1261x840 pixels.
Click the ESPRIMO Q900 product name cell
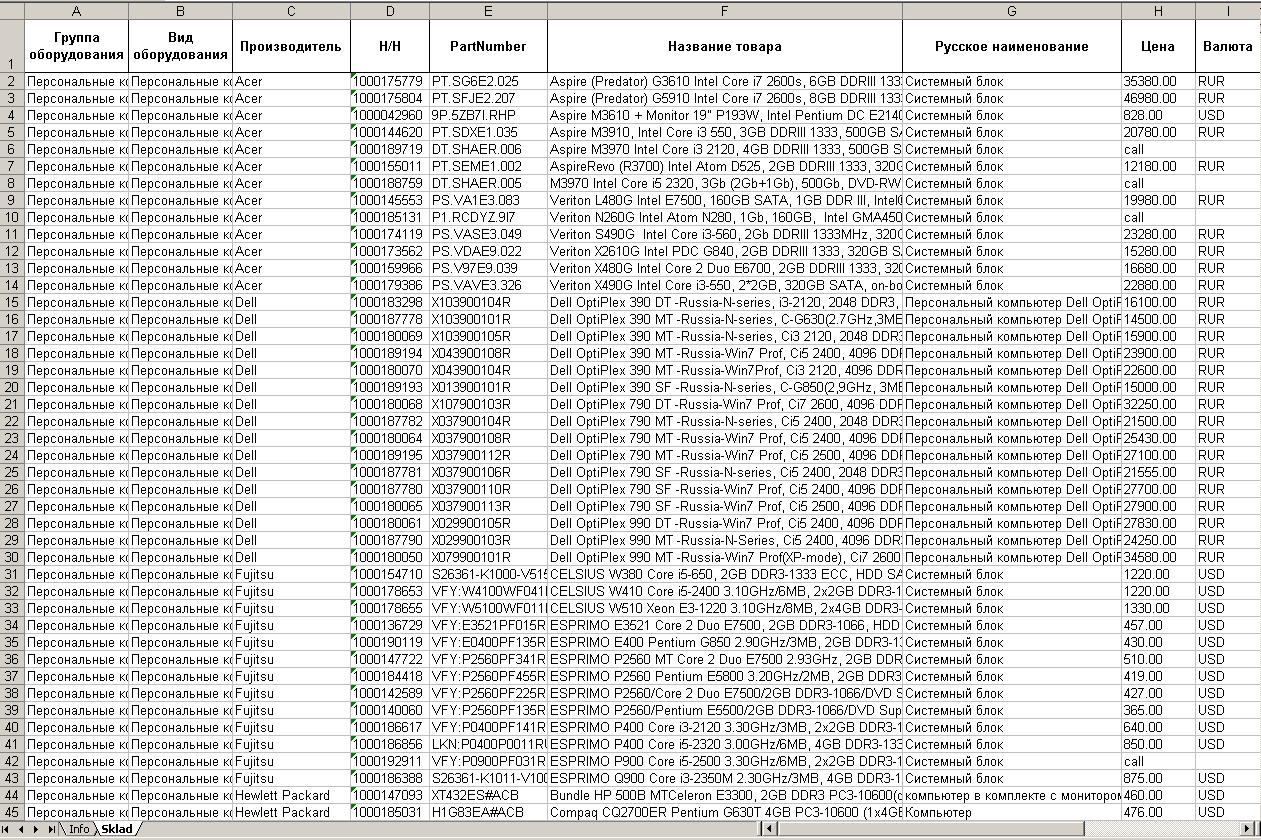click(725, 778)
